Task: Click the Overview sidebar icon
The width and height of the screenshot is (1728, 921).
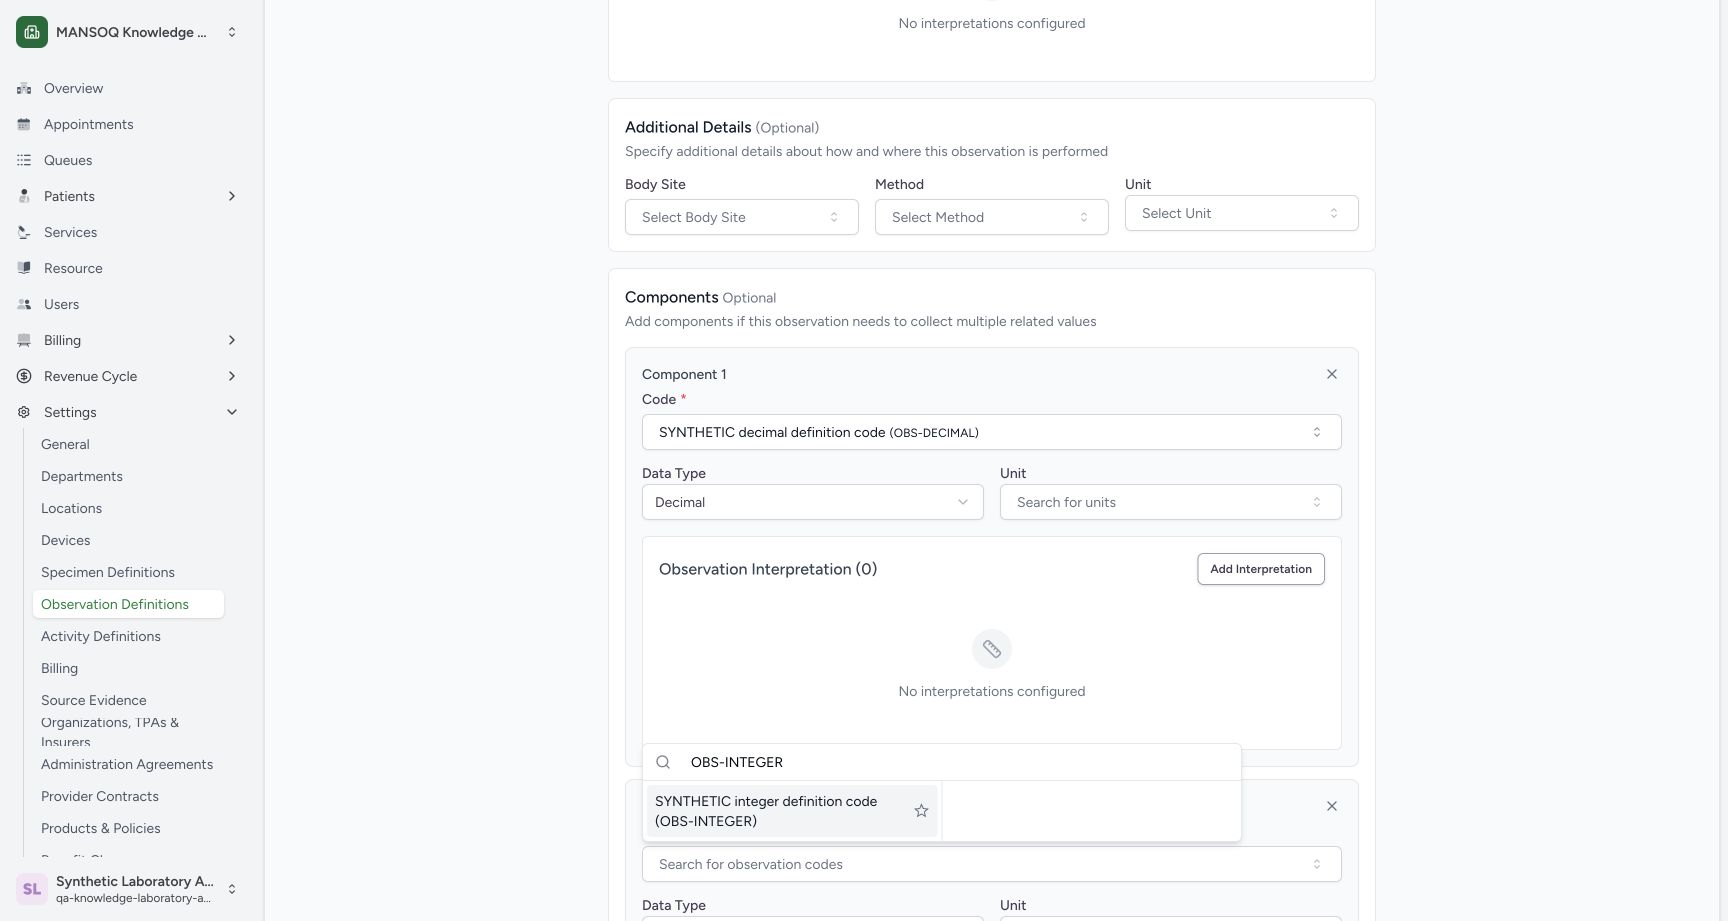Action: [x=24, y=88]
